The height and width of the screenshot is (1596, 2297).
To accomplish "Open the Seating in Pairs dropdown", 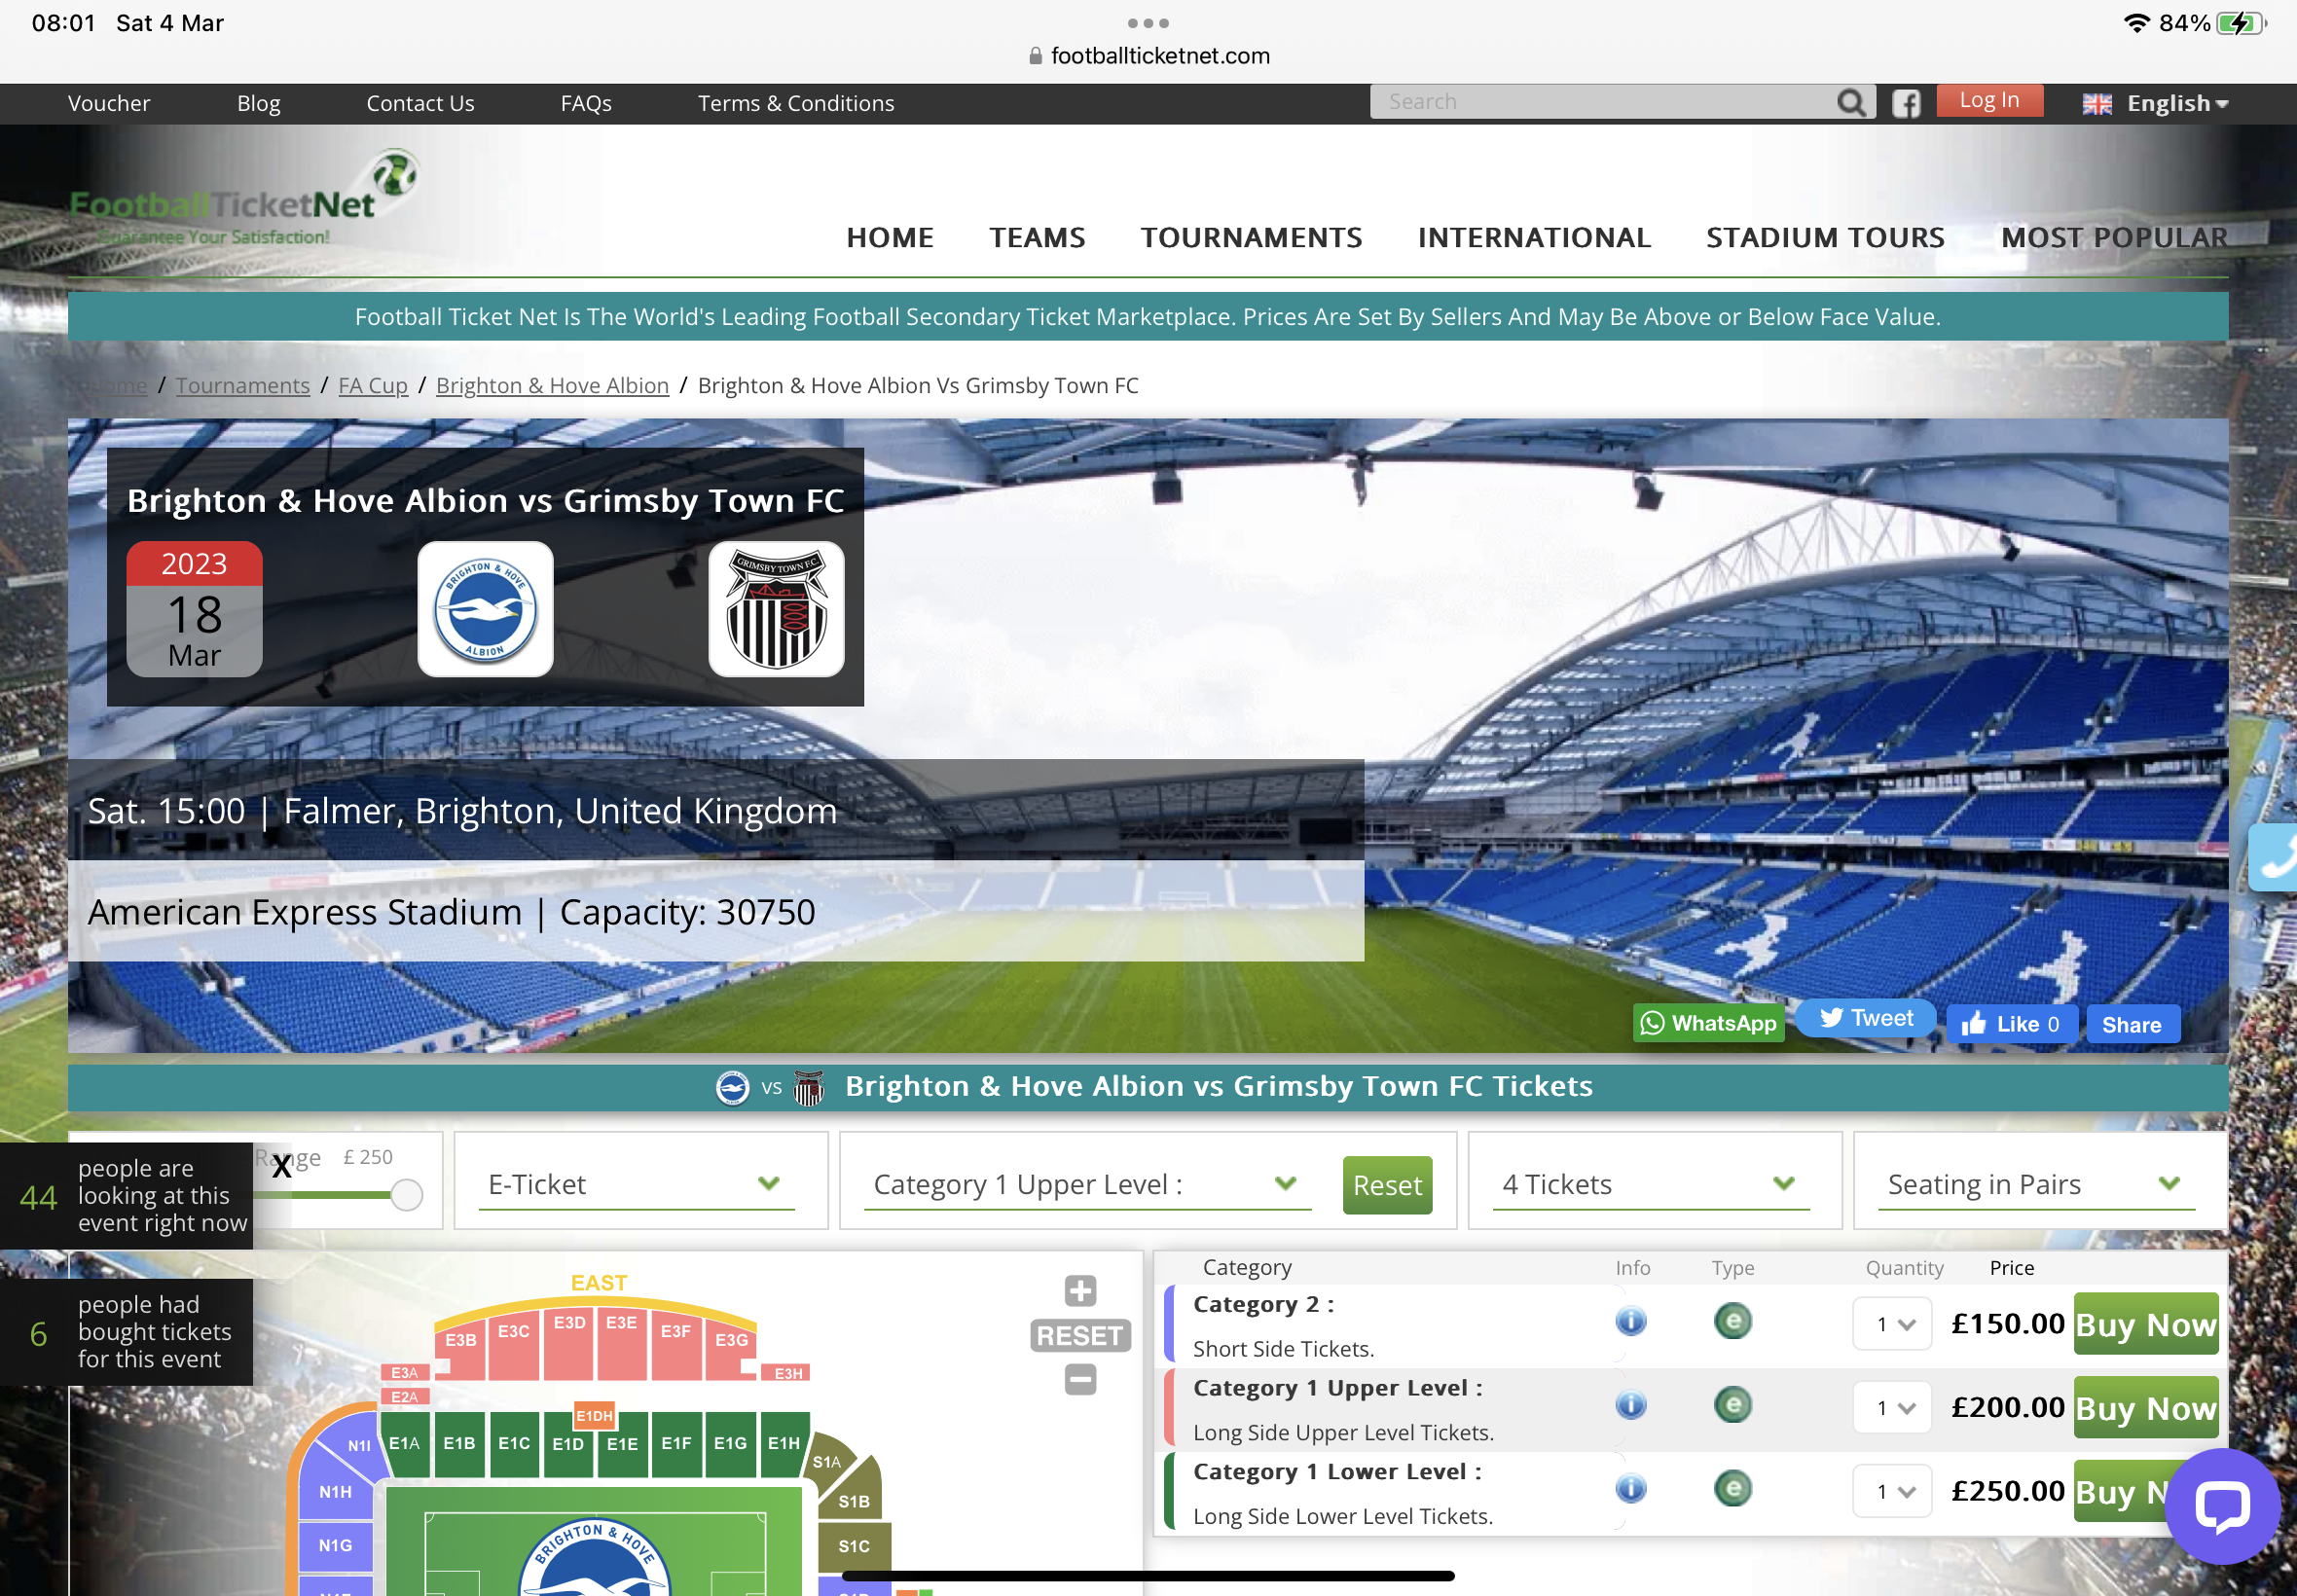I will pos(2036,1185).
